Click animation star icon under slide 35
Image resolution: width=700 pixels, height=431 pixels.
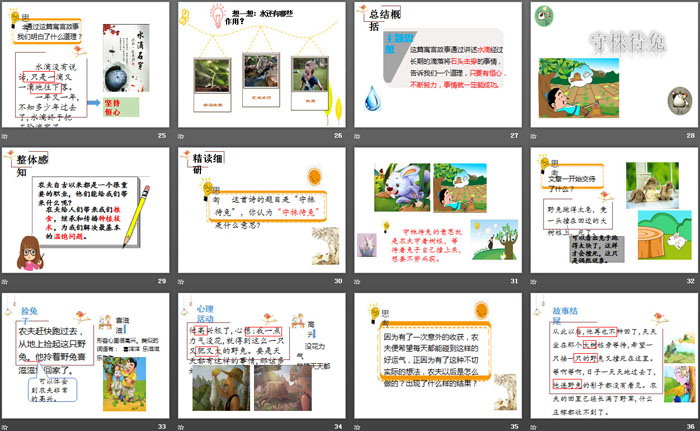(357, 427)
